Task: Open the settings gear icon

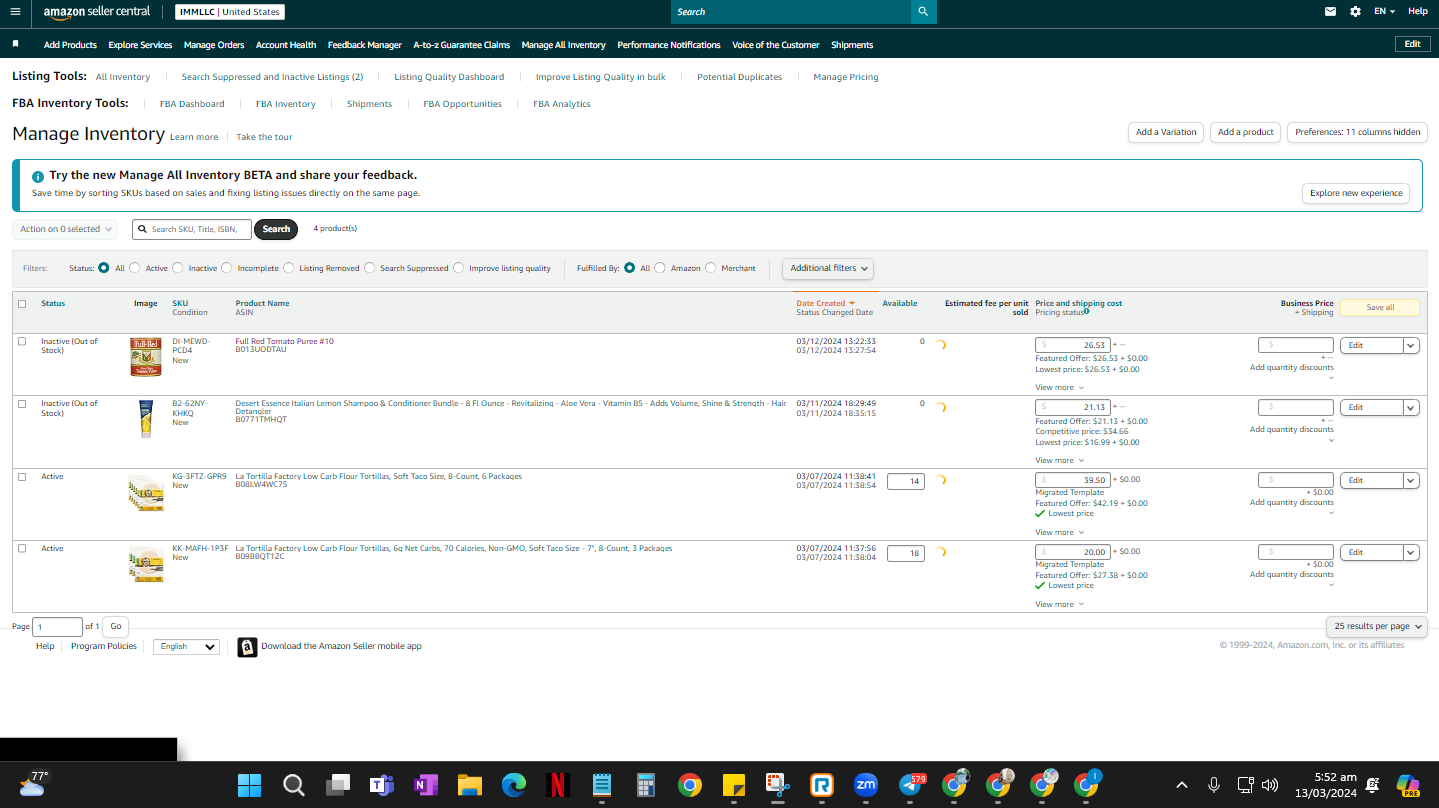Action: 1355,12
